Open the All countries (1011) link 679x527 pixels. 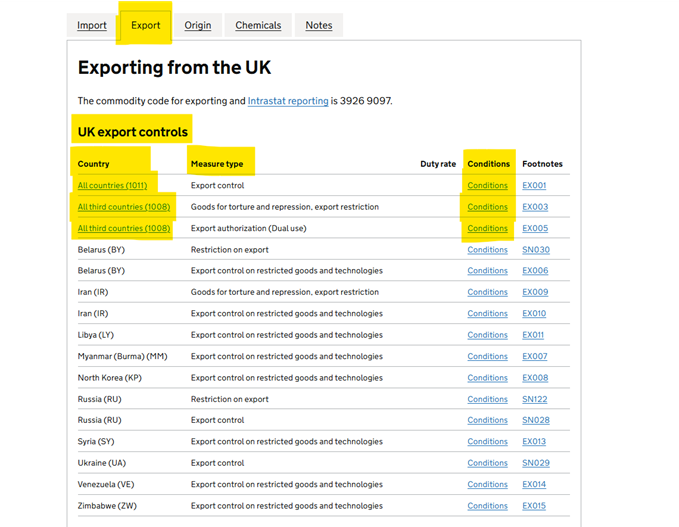point(112,186)
